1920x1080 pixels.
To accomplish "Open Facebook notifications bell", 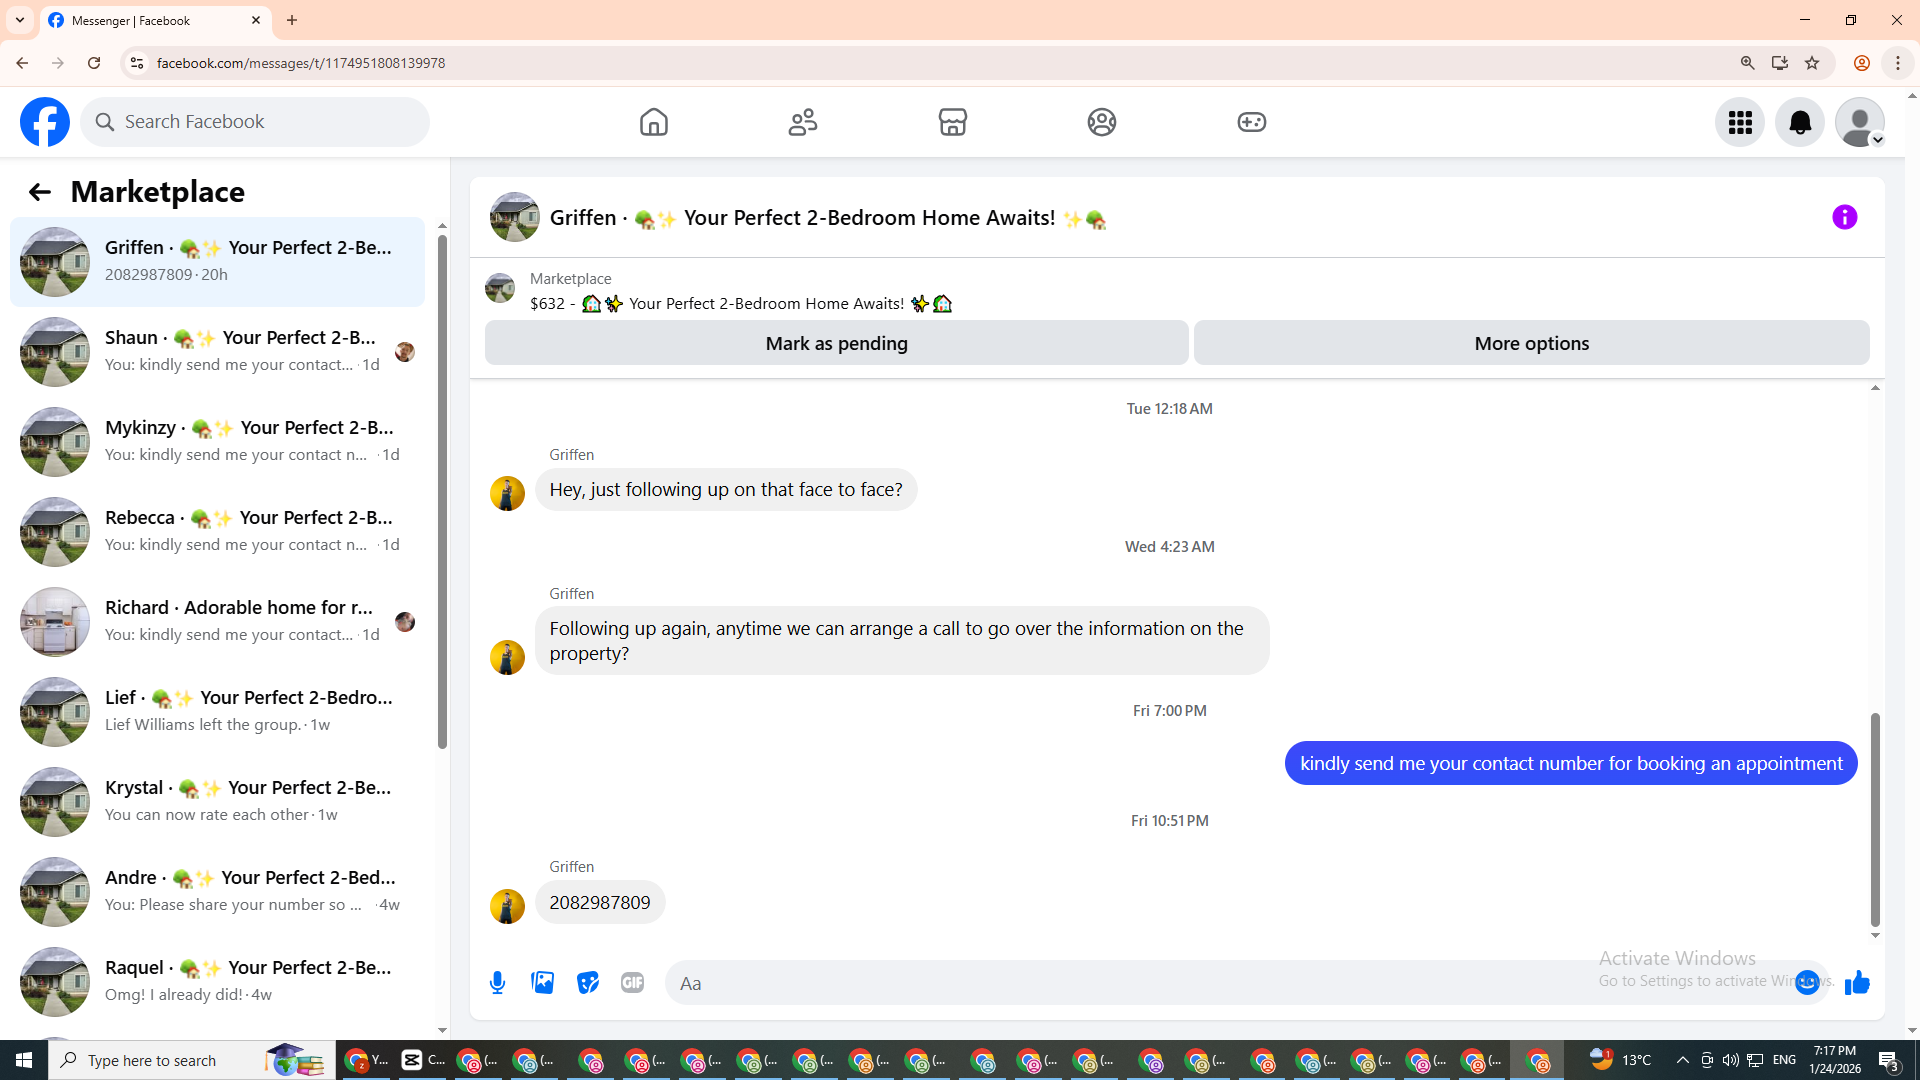I will coord(1799,122).
